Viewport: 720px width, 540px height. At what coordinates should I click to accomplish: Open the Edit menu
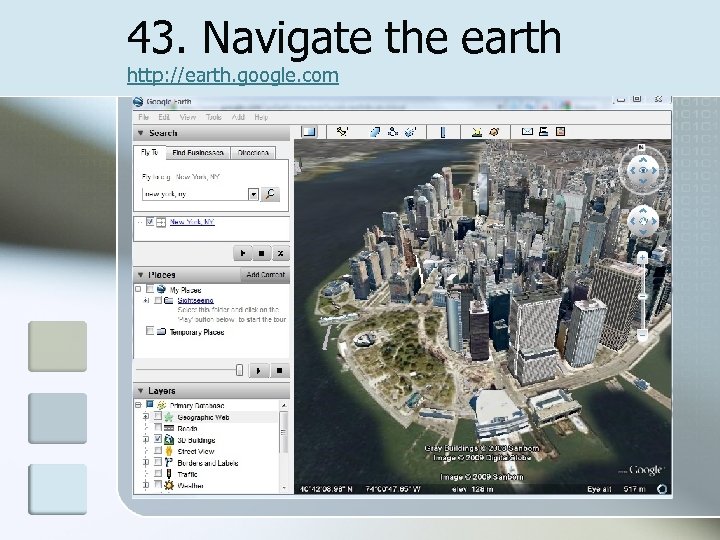164,117
